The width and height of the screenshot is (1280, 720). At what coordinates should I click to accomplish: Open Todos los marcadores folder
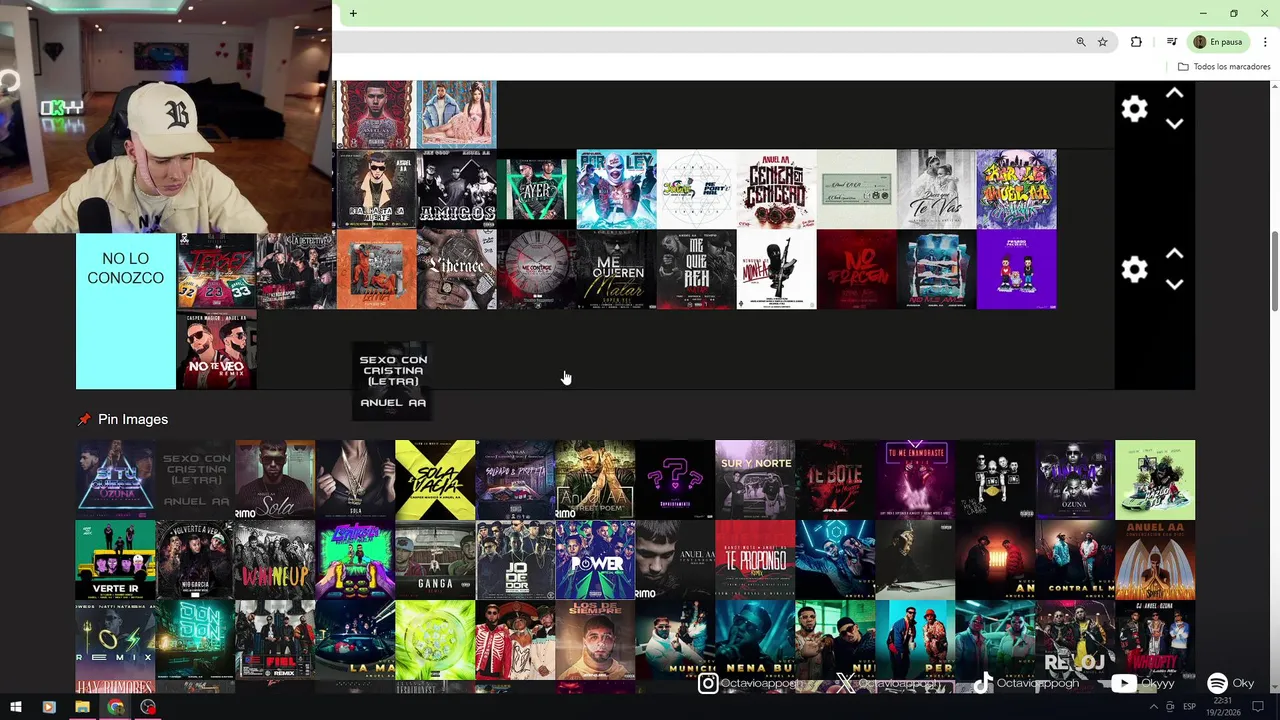point(1224,67)
